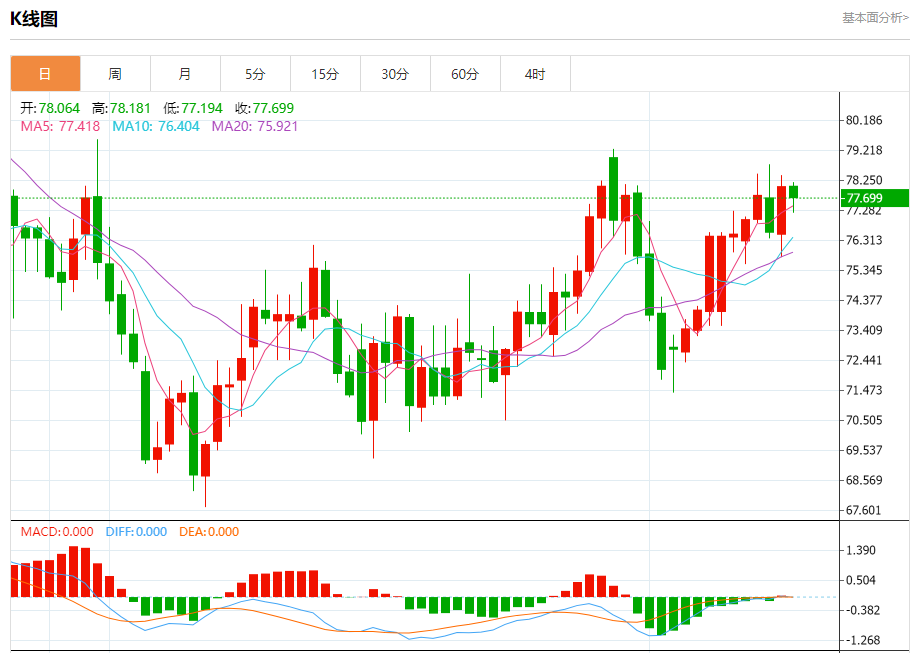Select the 日 daily chart tab
The width and height of the screenshot is (914, 653).
(45, 74)
